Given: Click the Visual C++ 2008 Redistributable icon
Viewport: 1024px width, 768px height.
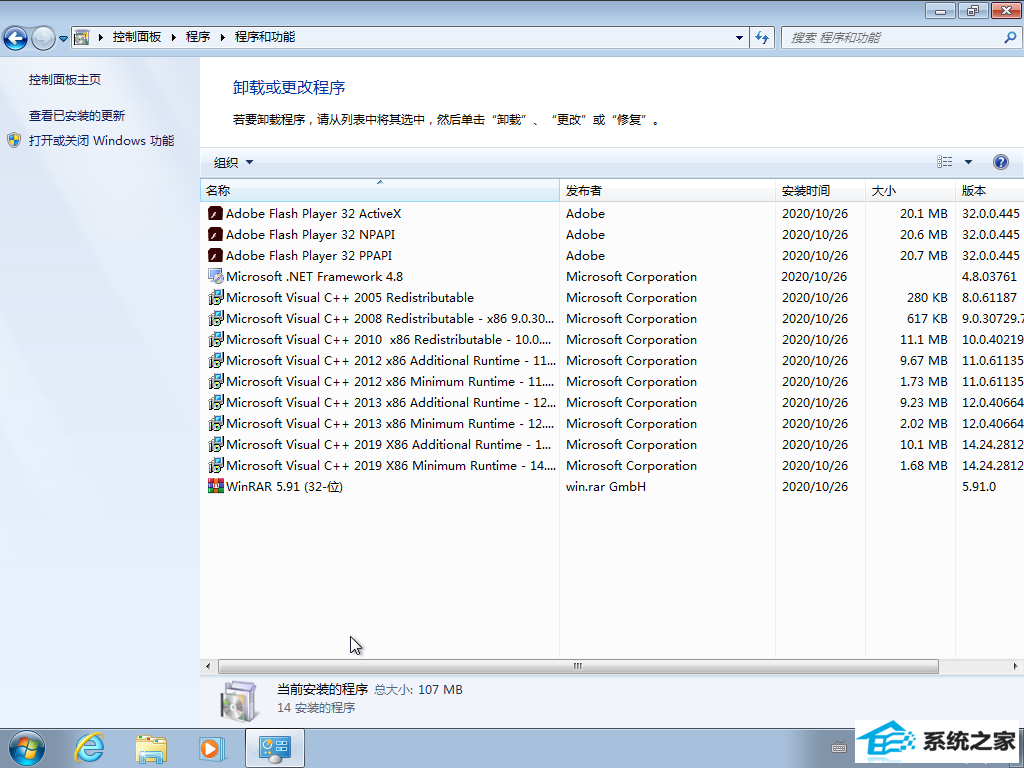Looking at the screenshot, I should point(215,318).
